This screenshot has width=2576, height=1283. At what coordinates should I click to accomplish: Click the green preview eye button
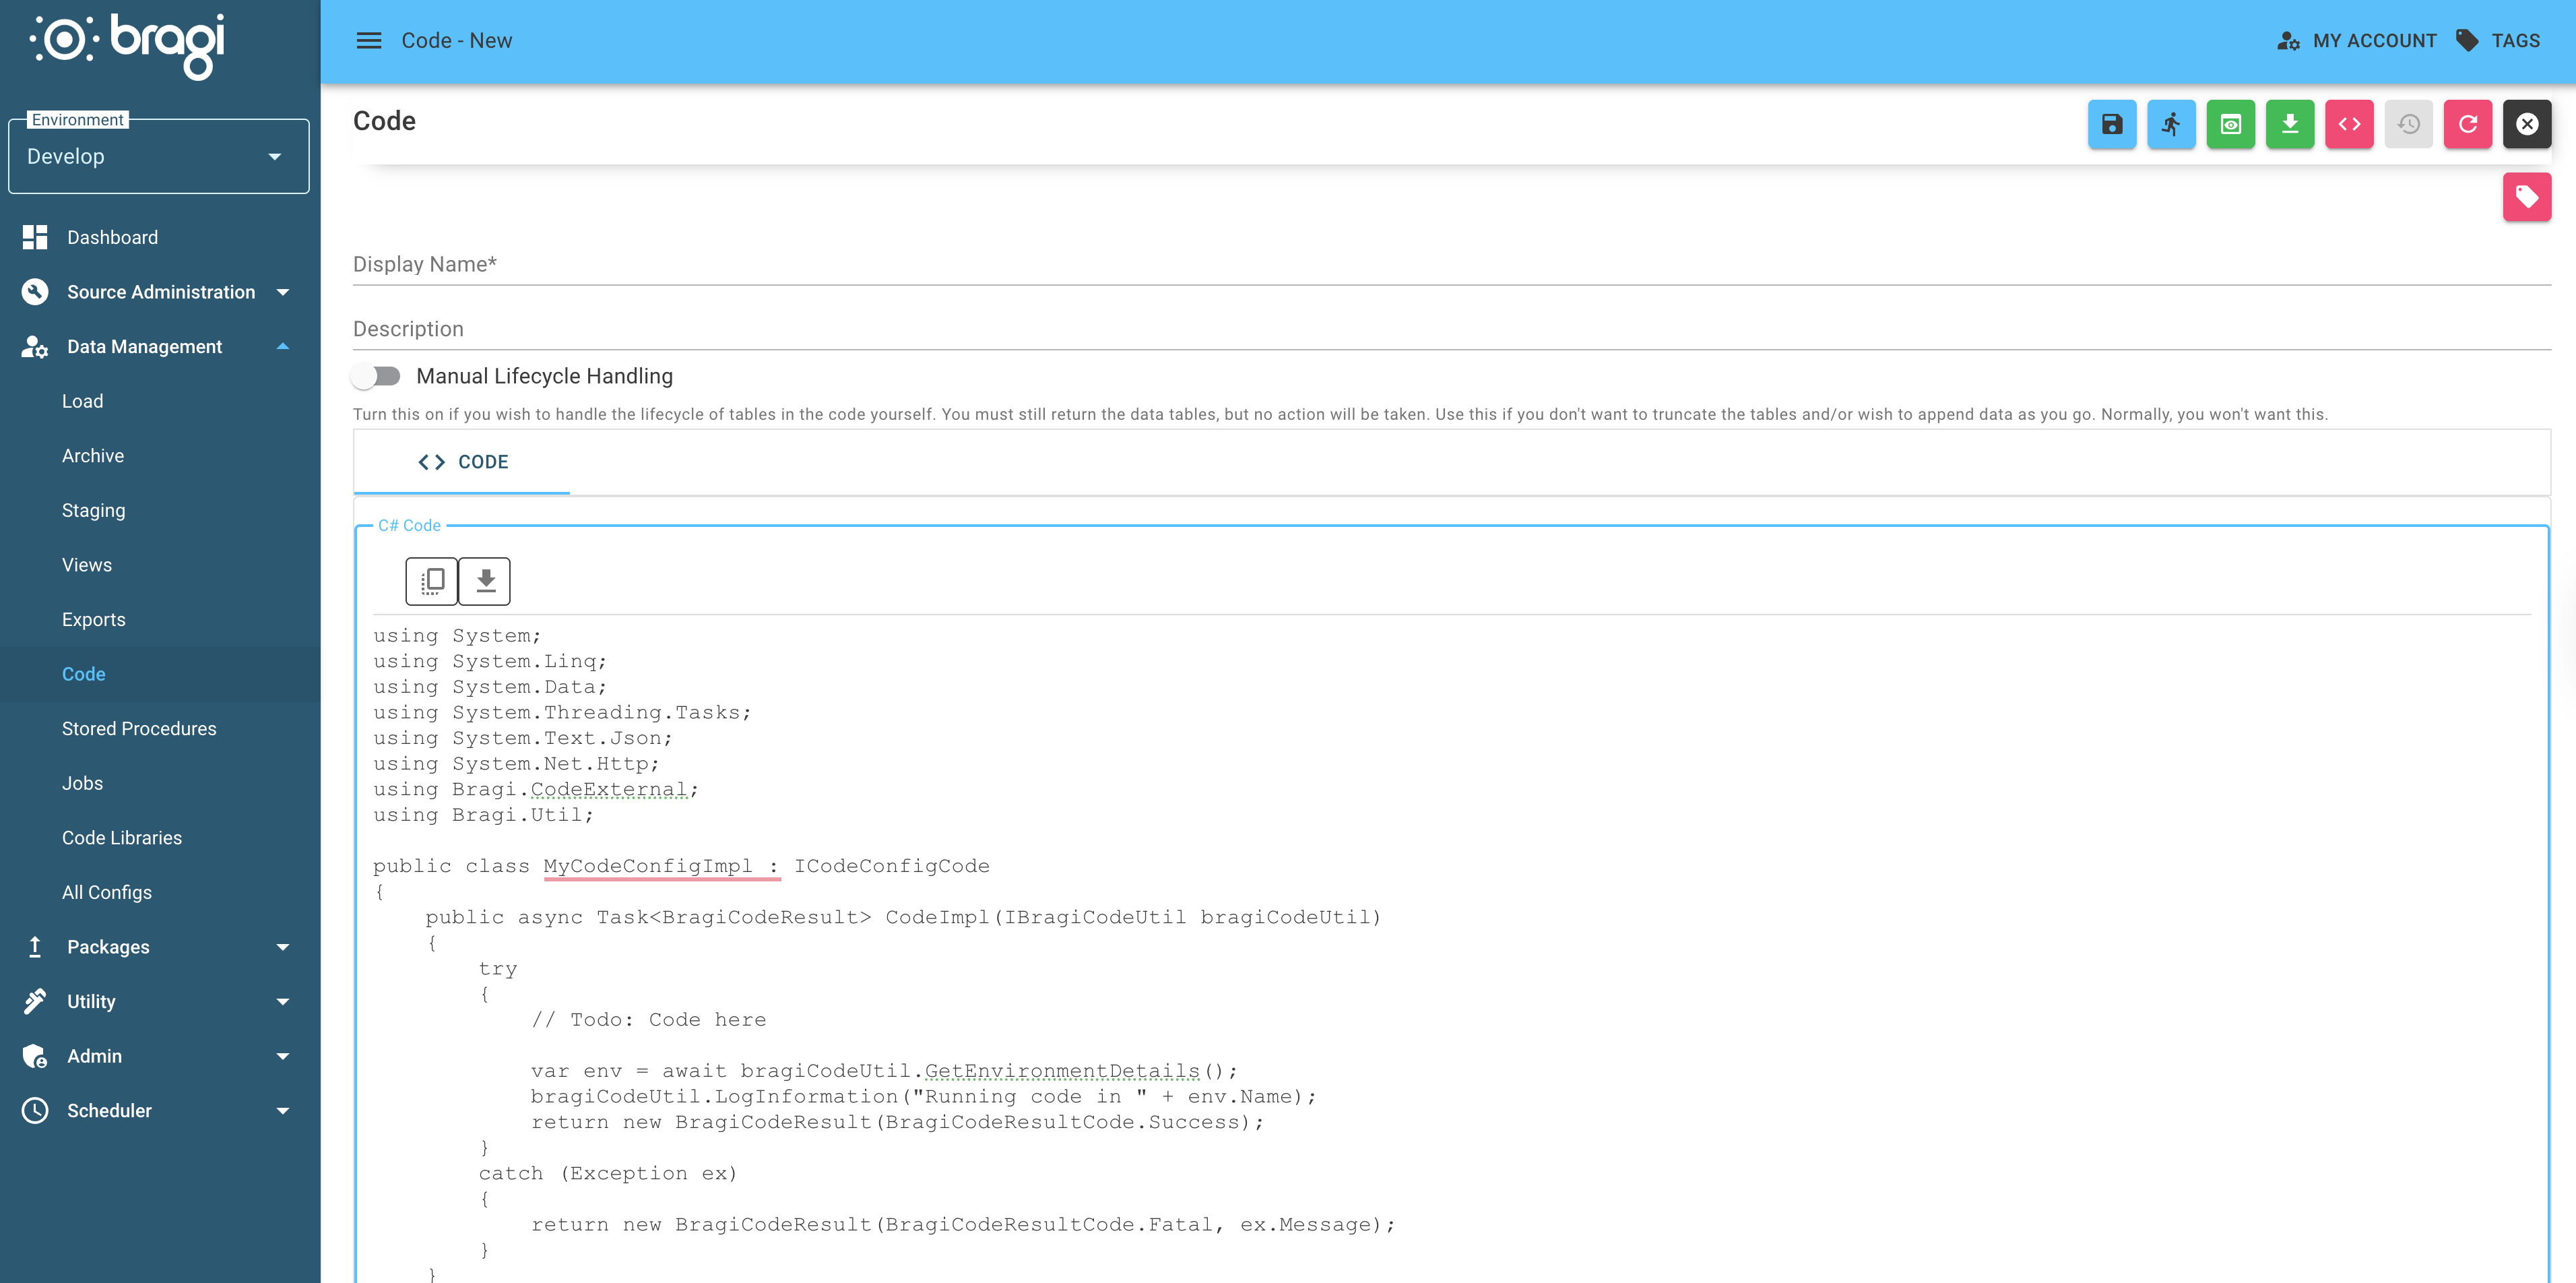point(2230,124)
